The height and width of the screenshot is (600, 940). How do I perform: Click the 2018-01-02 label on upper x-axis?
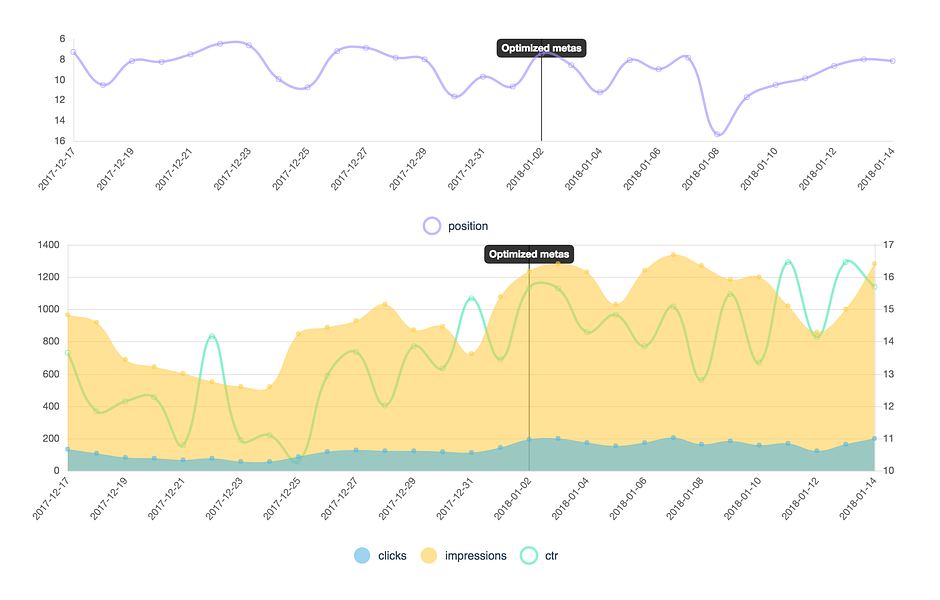(x=525, y=168)
